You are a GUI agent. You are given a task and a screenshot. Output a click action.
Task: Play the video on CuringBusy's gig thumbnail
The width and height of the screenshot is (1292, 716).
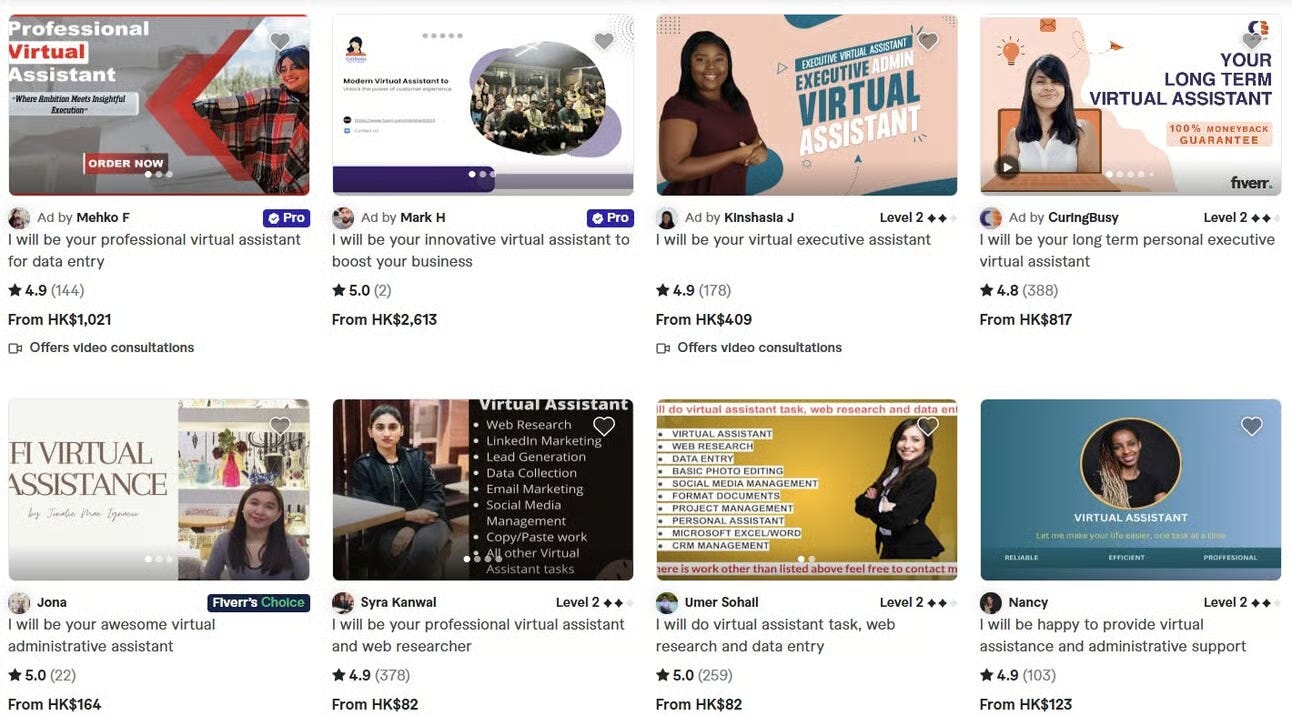pyautogui.click(x=1006, y=167)
